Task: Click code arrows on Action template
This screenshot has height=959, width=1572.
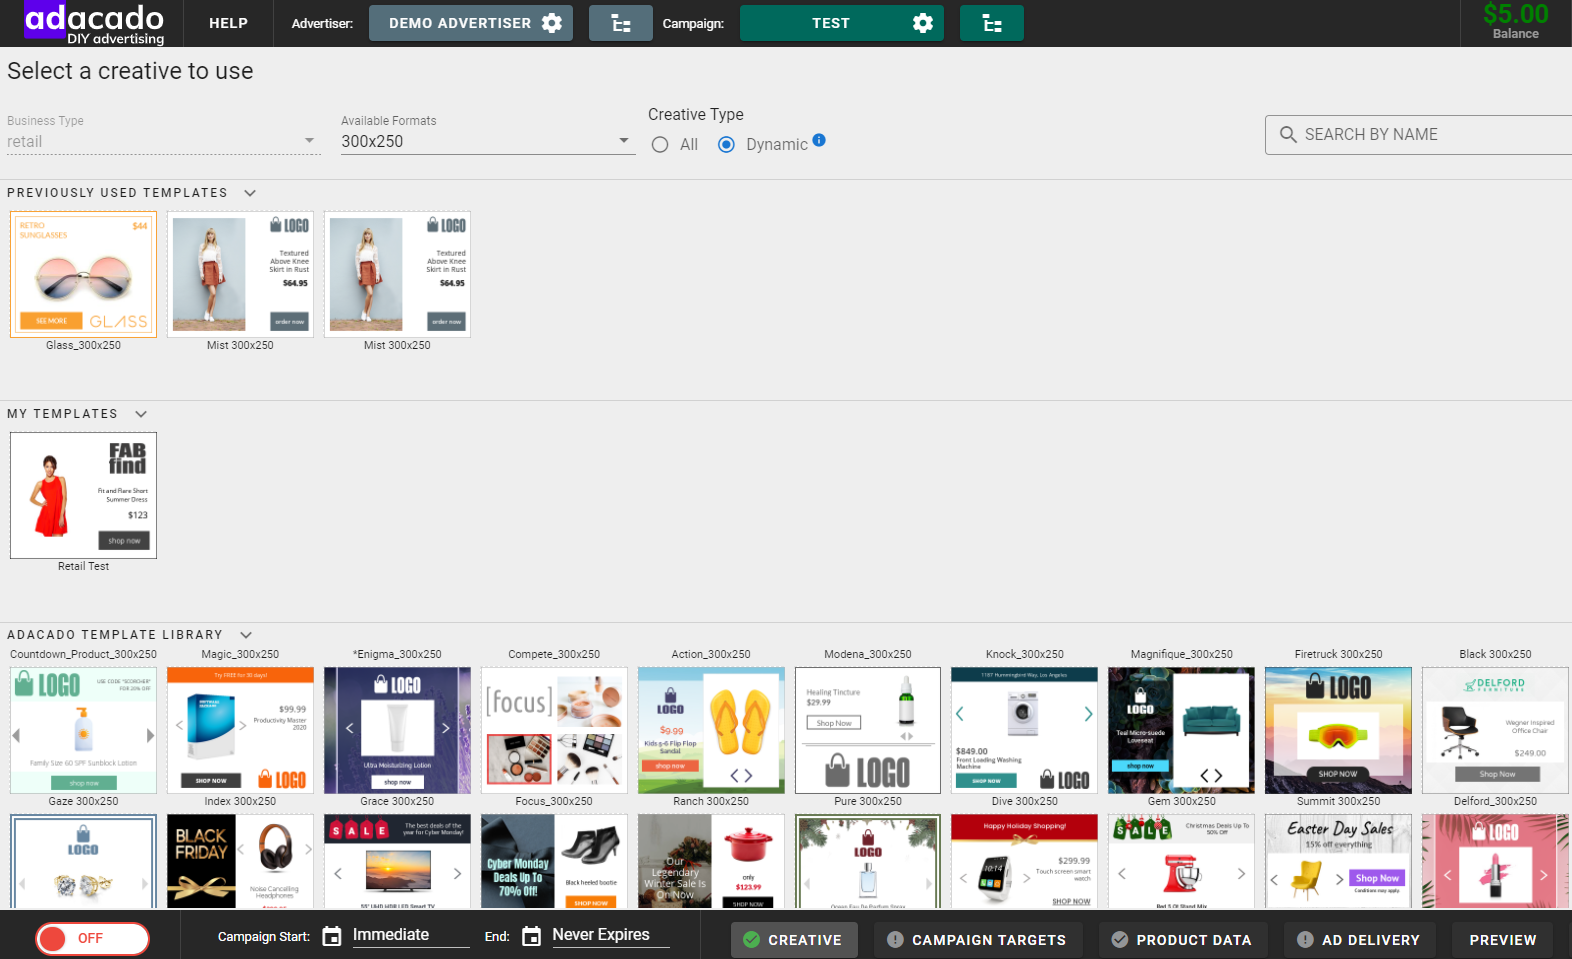Action: point(741,775)
